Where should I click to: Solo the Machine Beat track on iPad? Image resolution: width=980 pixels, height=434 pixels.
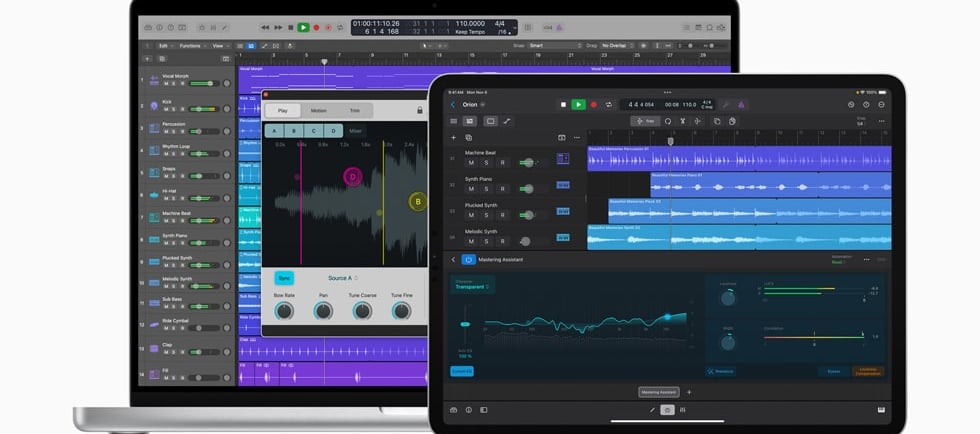point(486,163)
